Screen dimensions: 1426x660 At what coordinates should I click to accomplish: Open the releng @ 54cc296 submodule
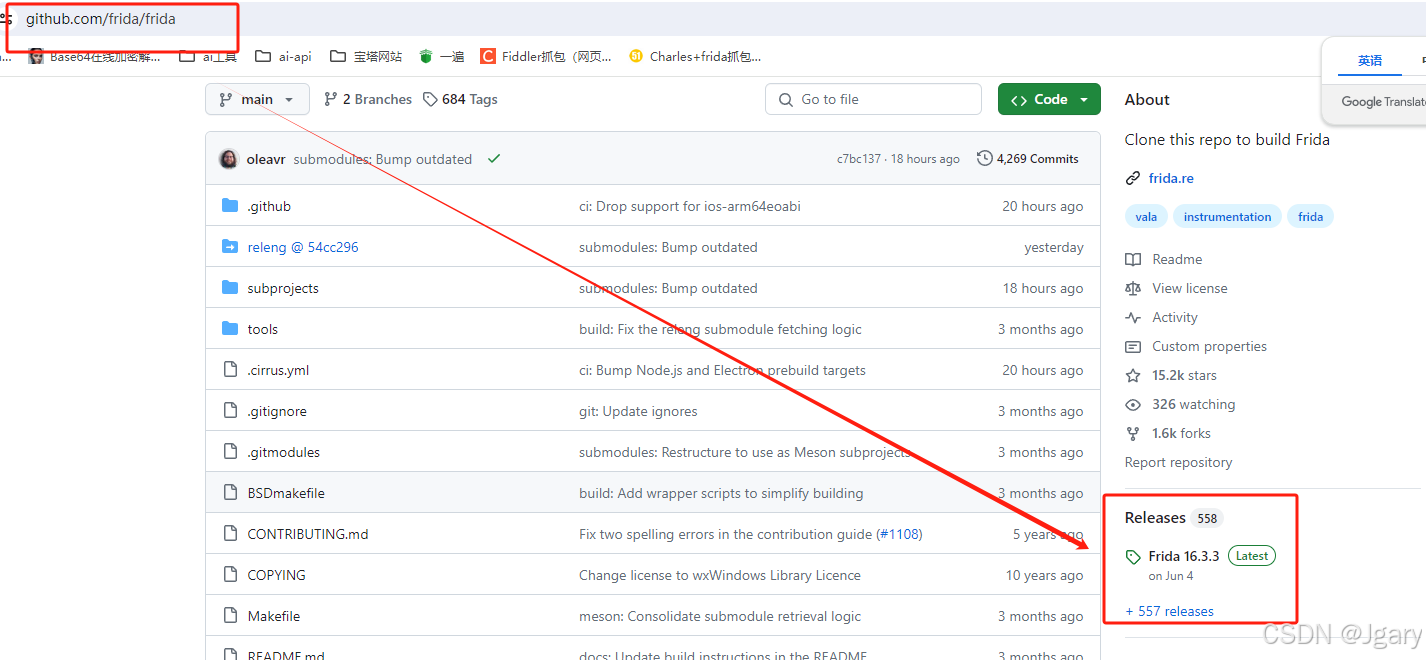pos(303,247)
